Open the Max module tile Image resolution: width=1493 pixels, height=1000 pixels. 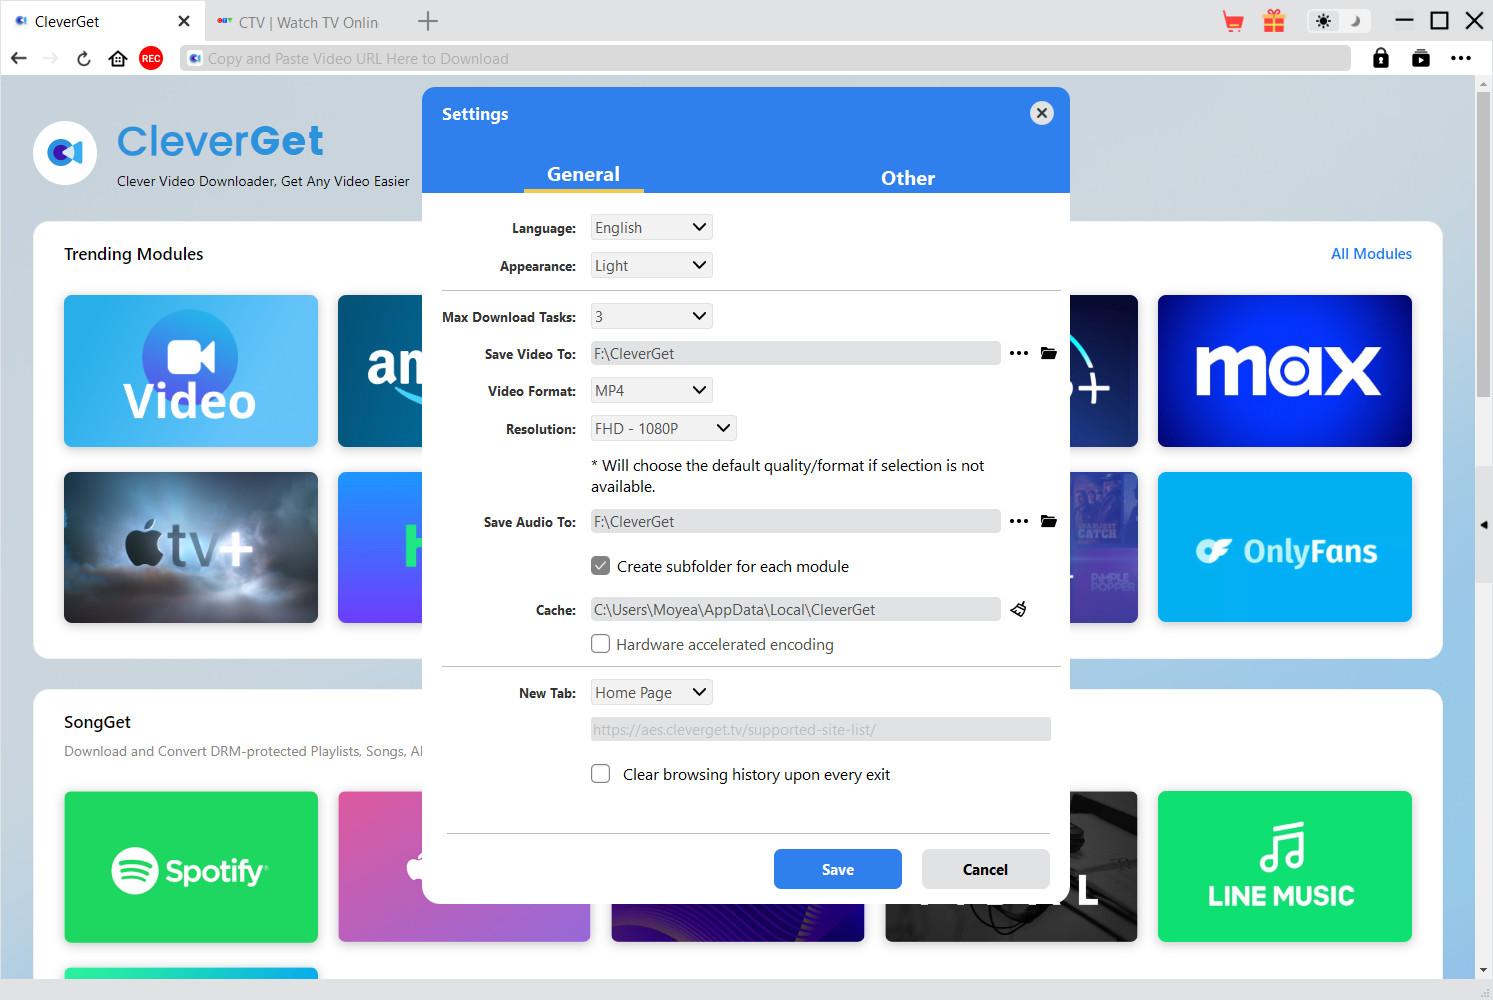click(1285, 371)
